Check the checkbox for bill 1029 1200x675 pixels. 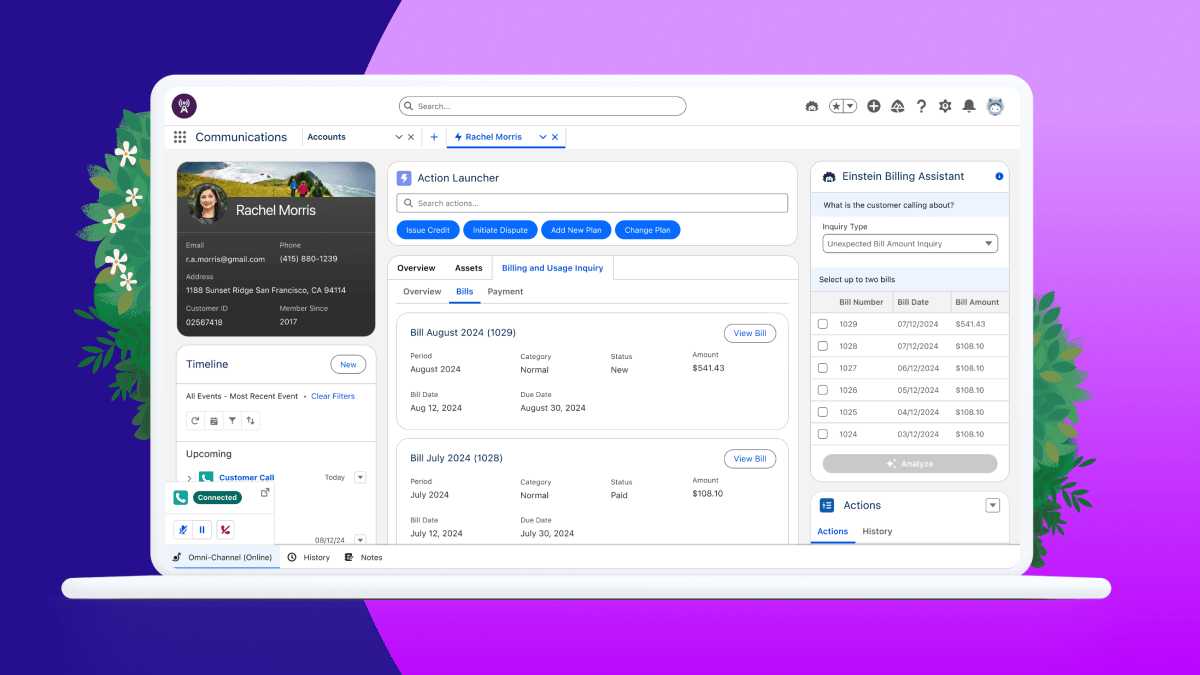pyautogui.click(x=822, y=323)
